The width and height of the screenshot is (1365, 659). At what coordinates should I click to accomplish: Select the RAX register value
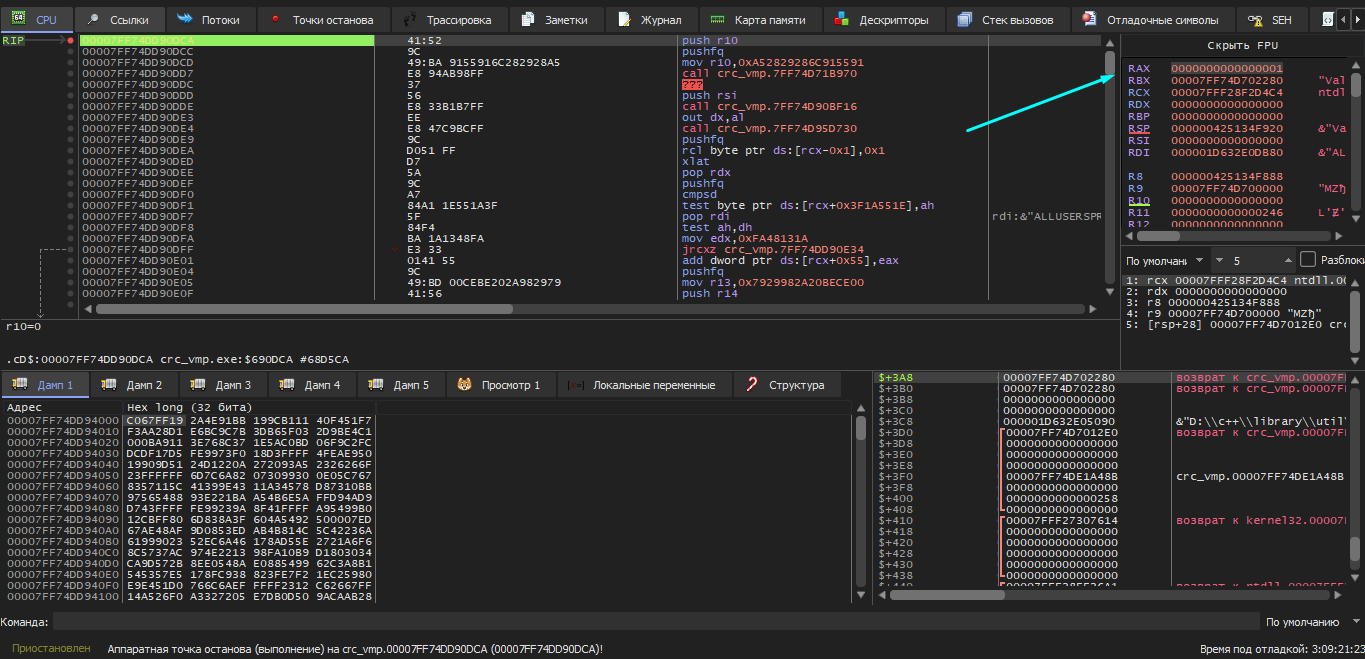(x=1227, y=68)
